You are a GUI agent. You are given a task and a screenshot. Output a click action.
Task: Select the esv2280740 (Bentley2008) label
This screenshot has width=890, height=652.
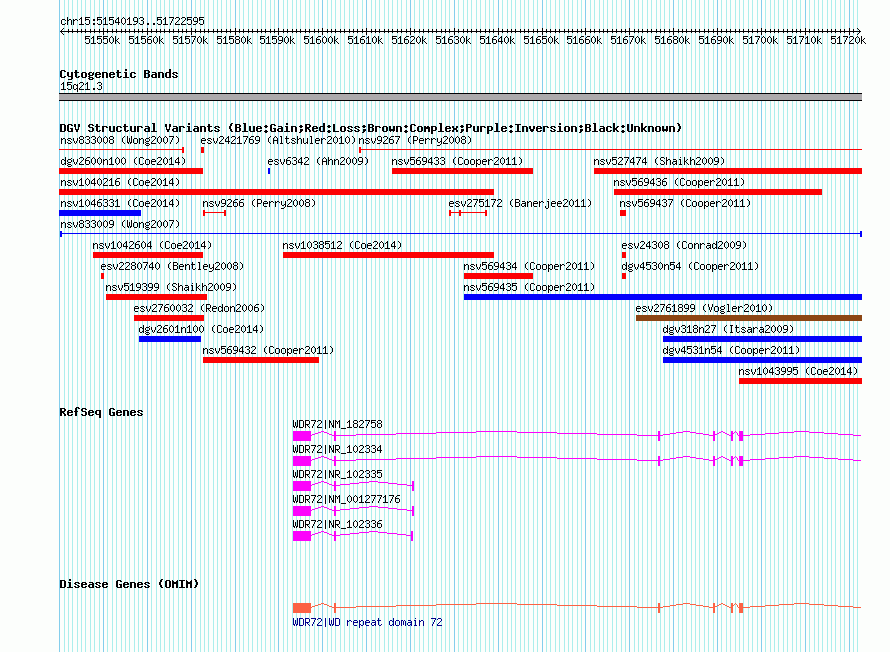click(172, 266)
